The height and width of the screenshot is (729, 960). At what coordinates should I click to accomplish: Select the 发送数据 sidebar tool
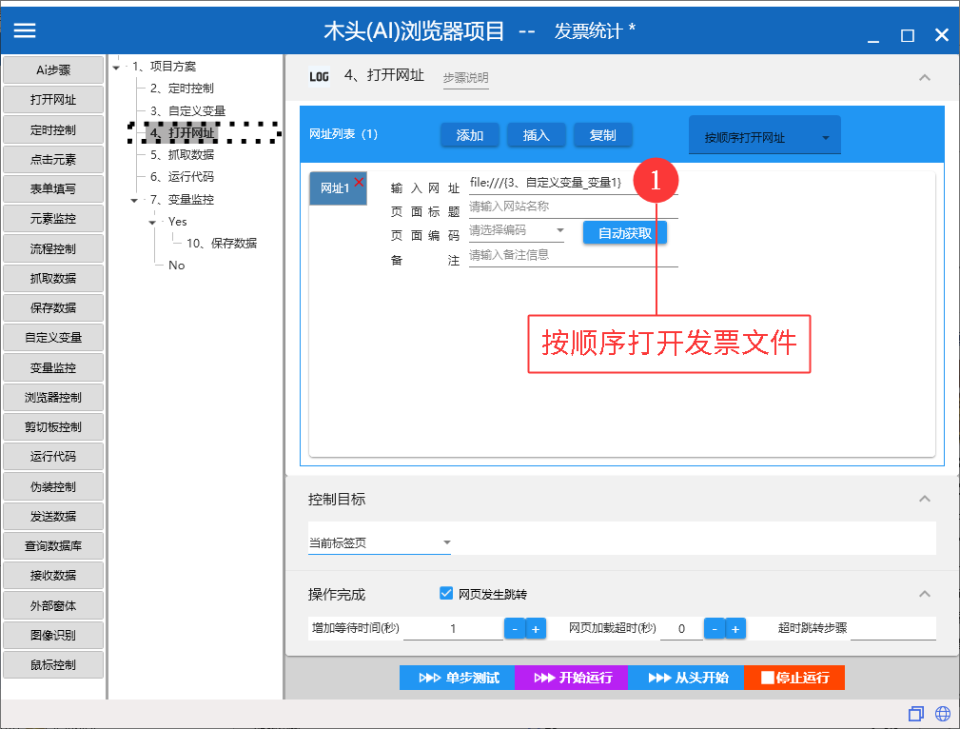53,516
